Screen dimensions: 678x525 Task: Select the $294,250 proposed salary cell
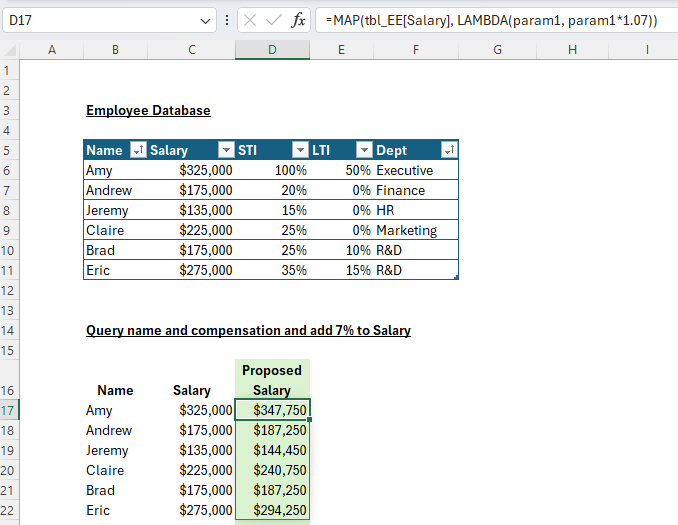pyautogui.click(x=272, y=510)
